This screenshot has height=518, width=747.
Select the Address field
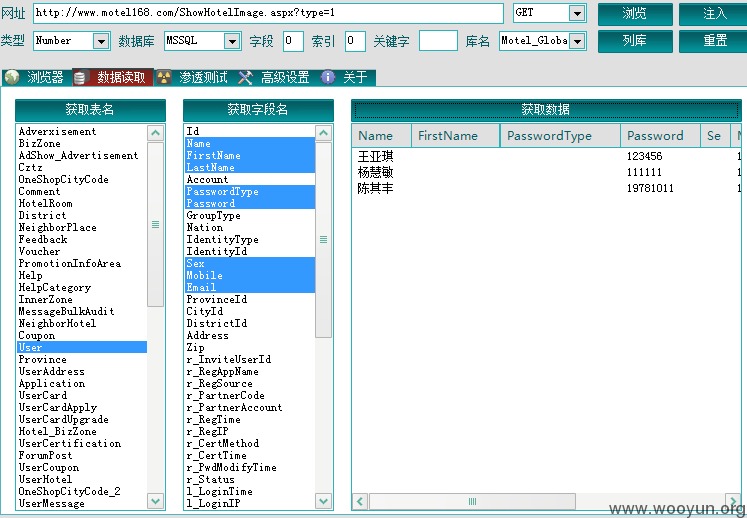(250, 335)
